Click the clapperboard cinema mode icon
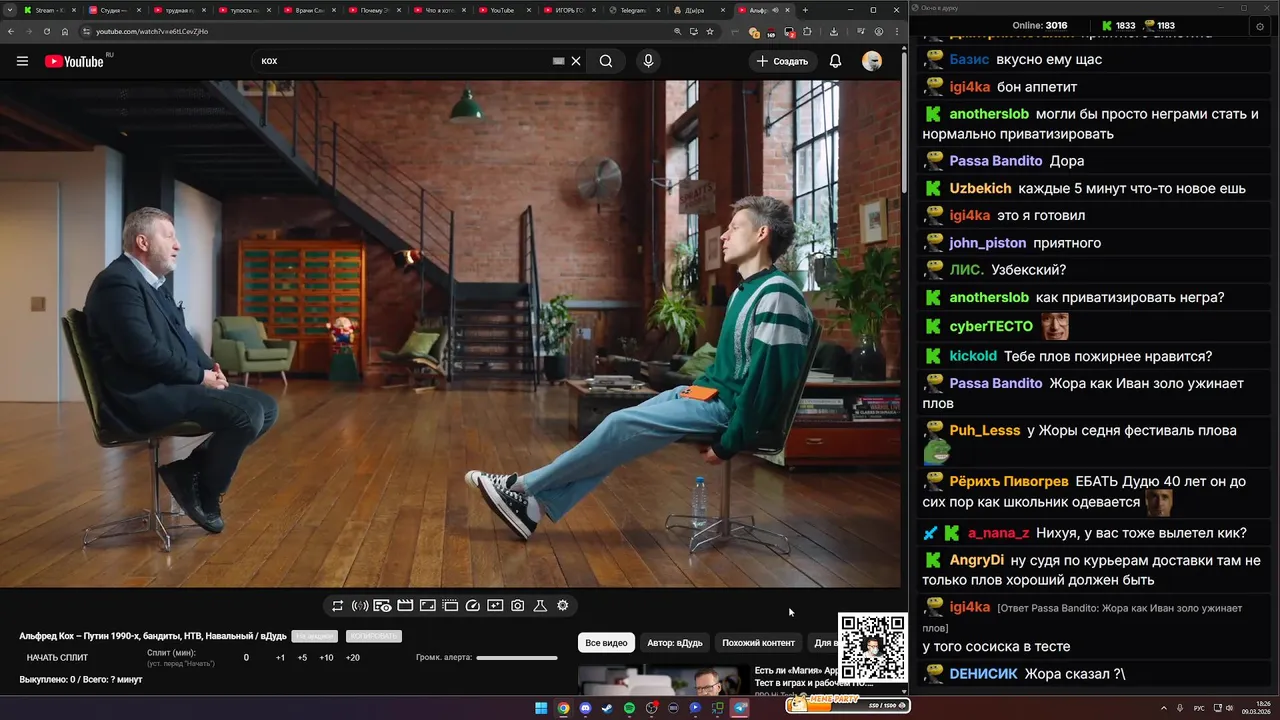This screenshot has height=720, width=1280. click(405, 605)
